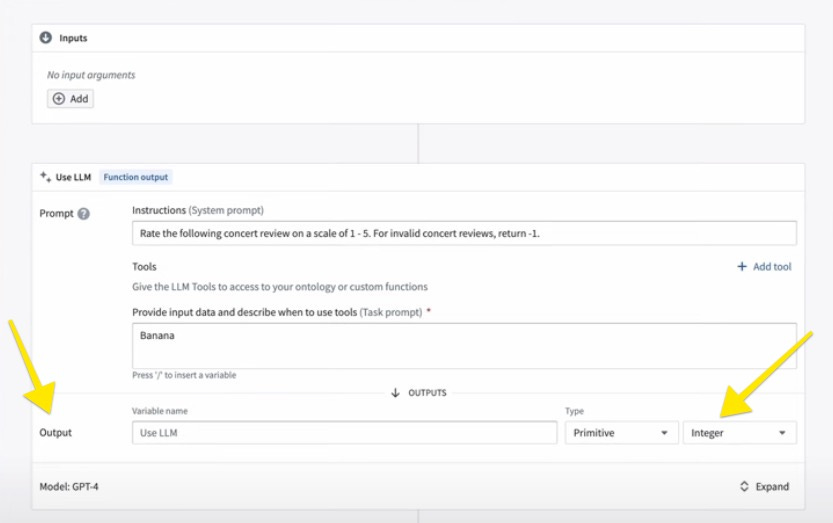The width and height of the screenshot is (833, 523).
Task: Open the Integer type dropdown
Action: coord(740,433)
